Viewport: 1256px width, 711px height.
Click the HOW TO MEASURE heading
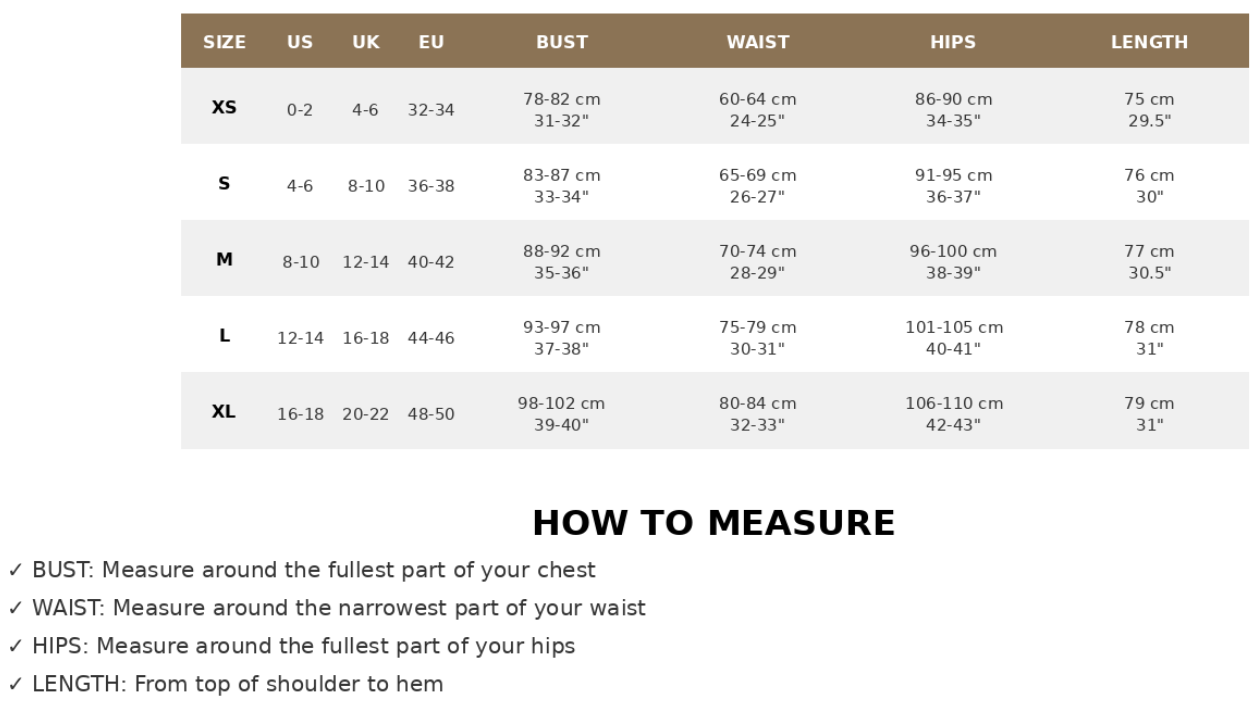coord(713,523)
